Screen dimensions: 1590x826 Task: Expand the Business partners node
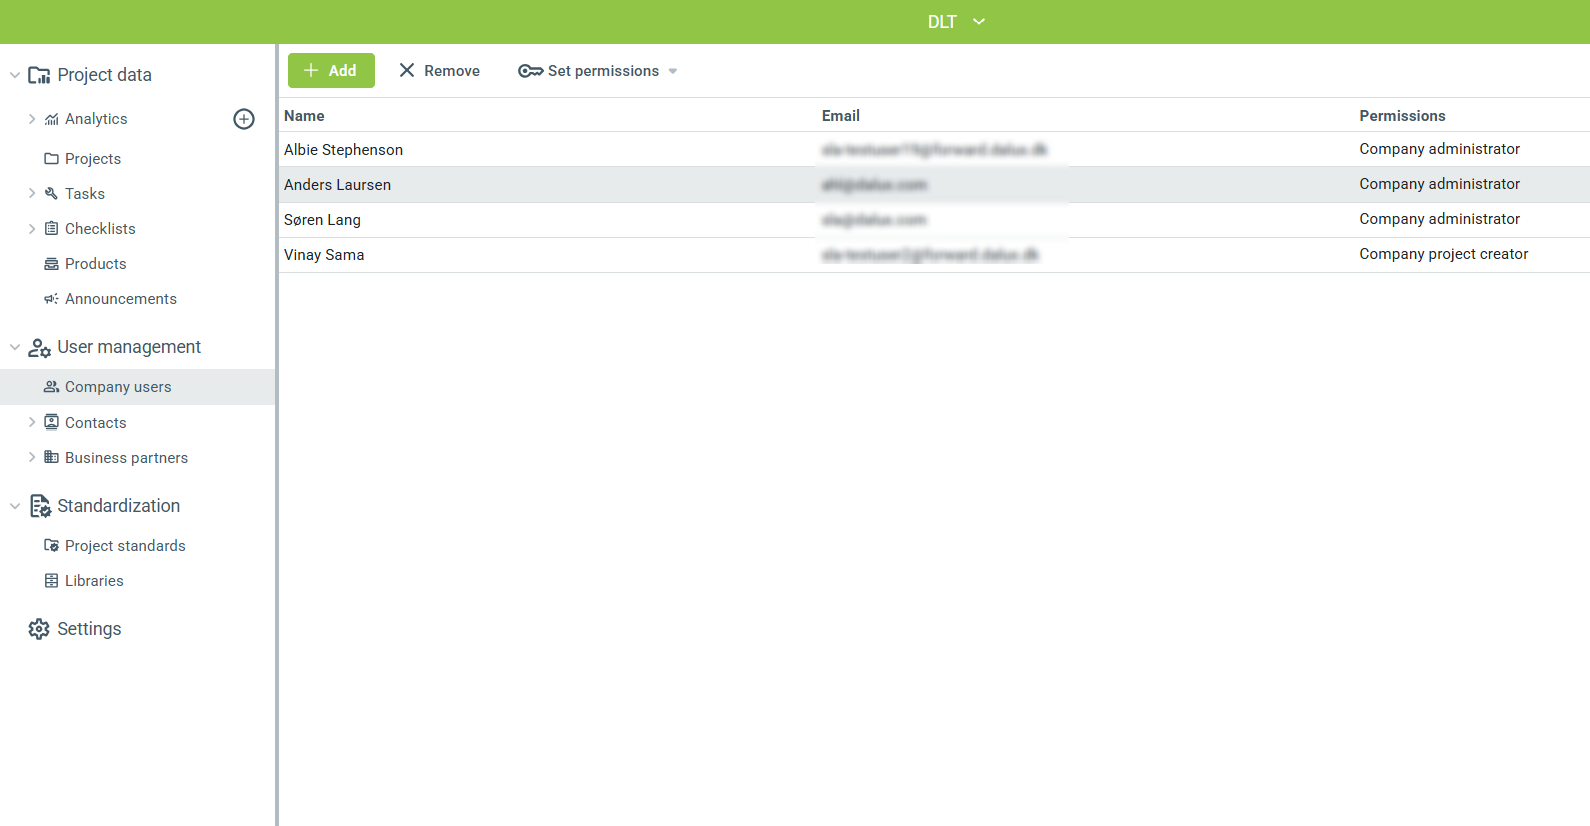pos(32,458)
